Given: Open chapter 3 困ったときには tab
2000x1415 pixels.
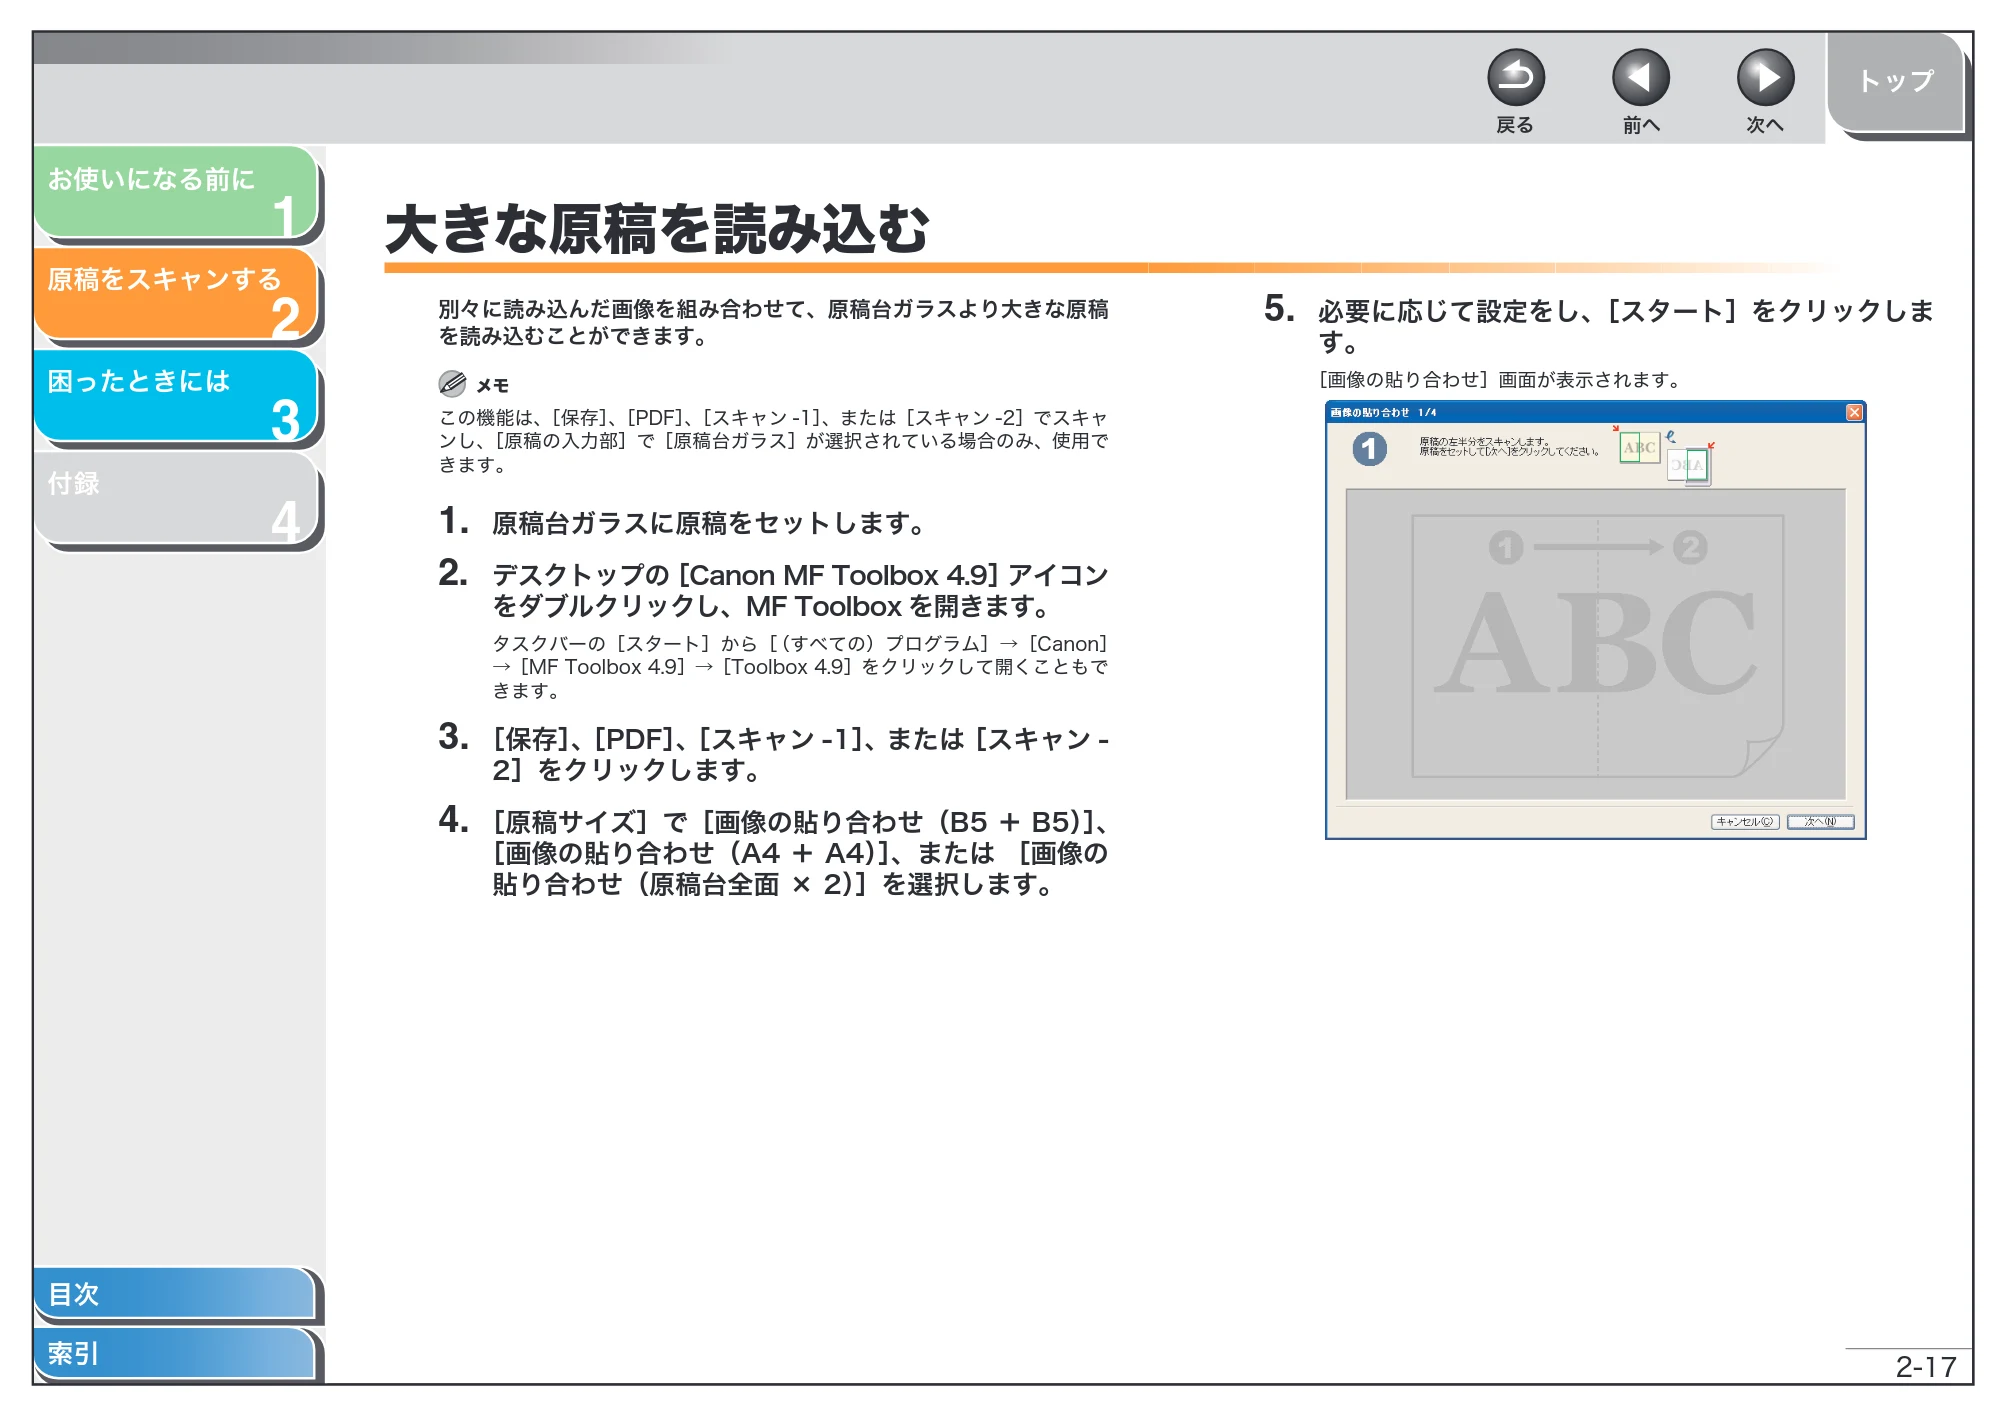Looking at the screenshot, I should 176,396.
